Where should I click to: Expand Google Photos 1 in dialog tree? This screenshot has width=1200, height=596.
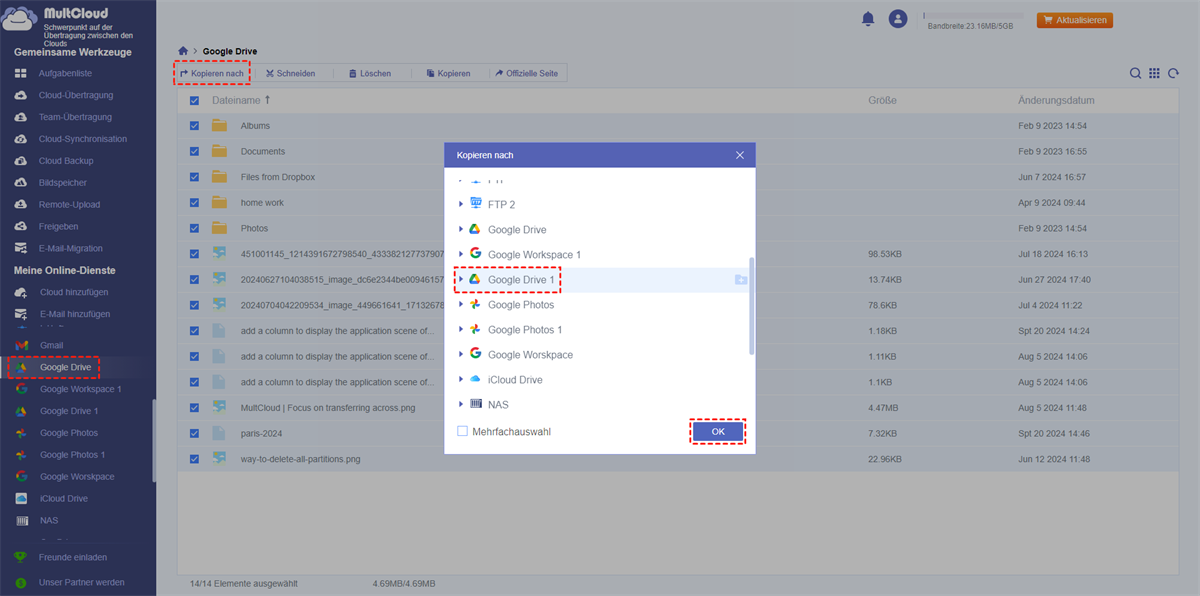click(461, 329)
